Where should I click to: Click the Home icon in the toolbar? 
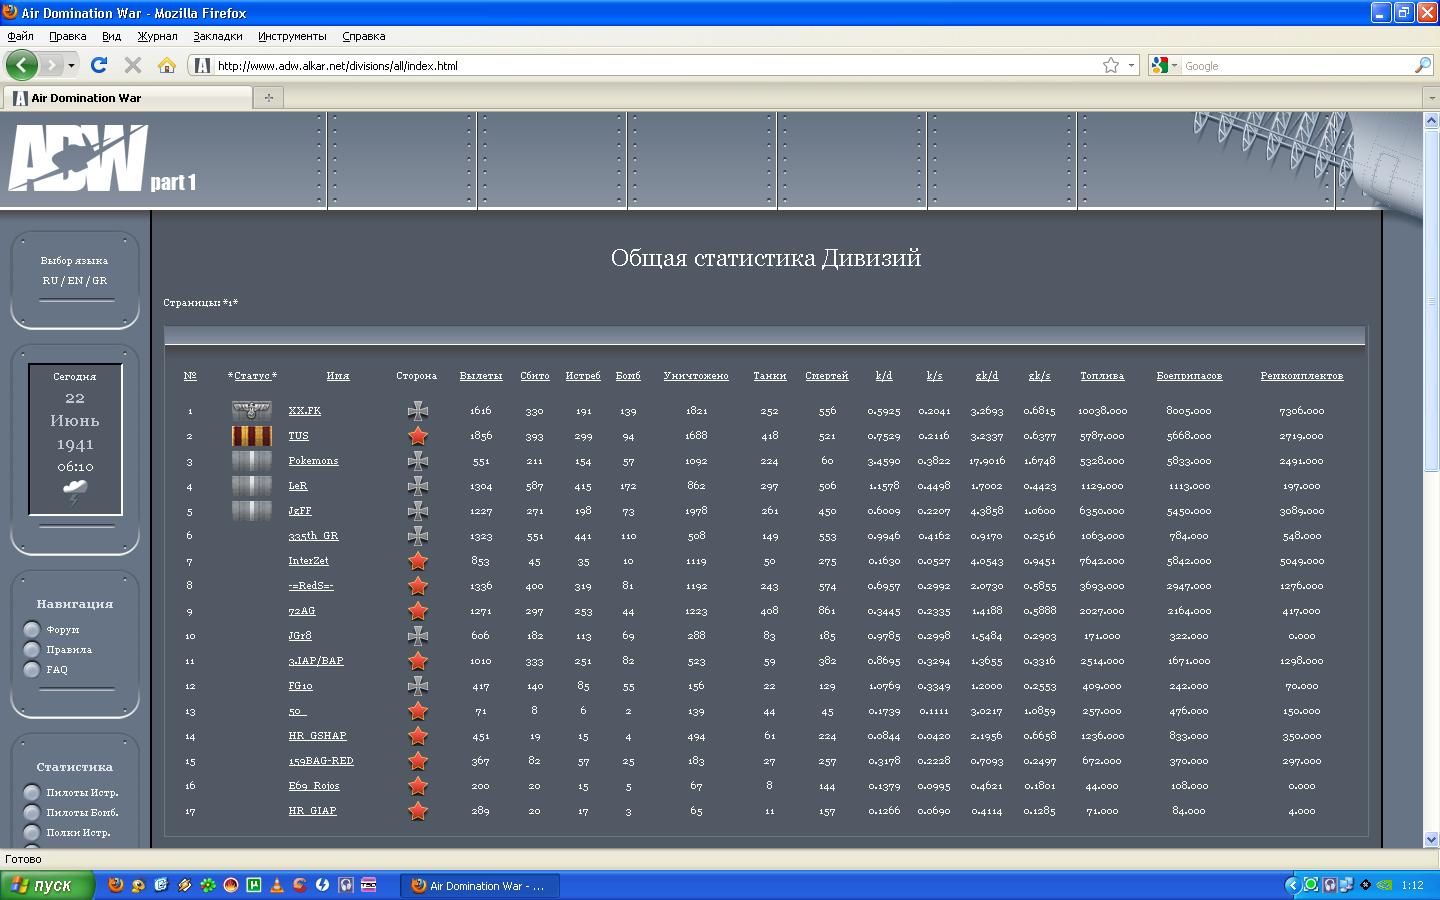tap(167, 65)
